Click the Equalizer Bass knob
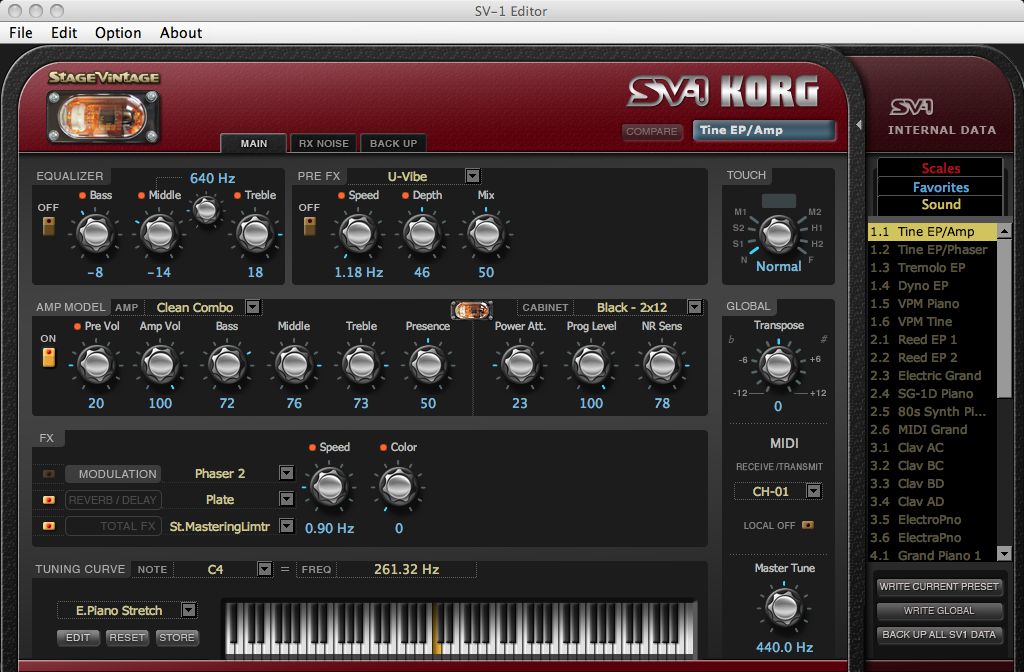 [x=95, y=233]
